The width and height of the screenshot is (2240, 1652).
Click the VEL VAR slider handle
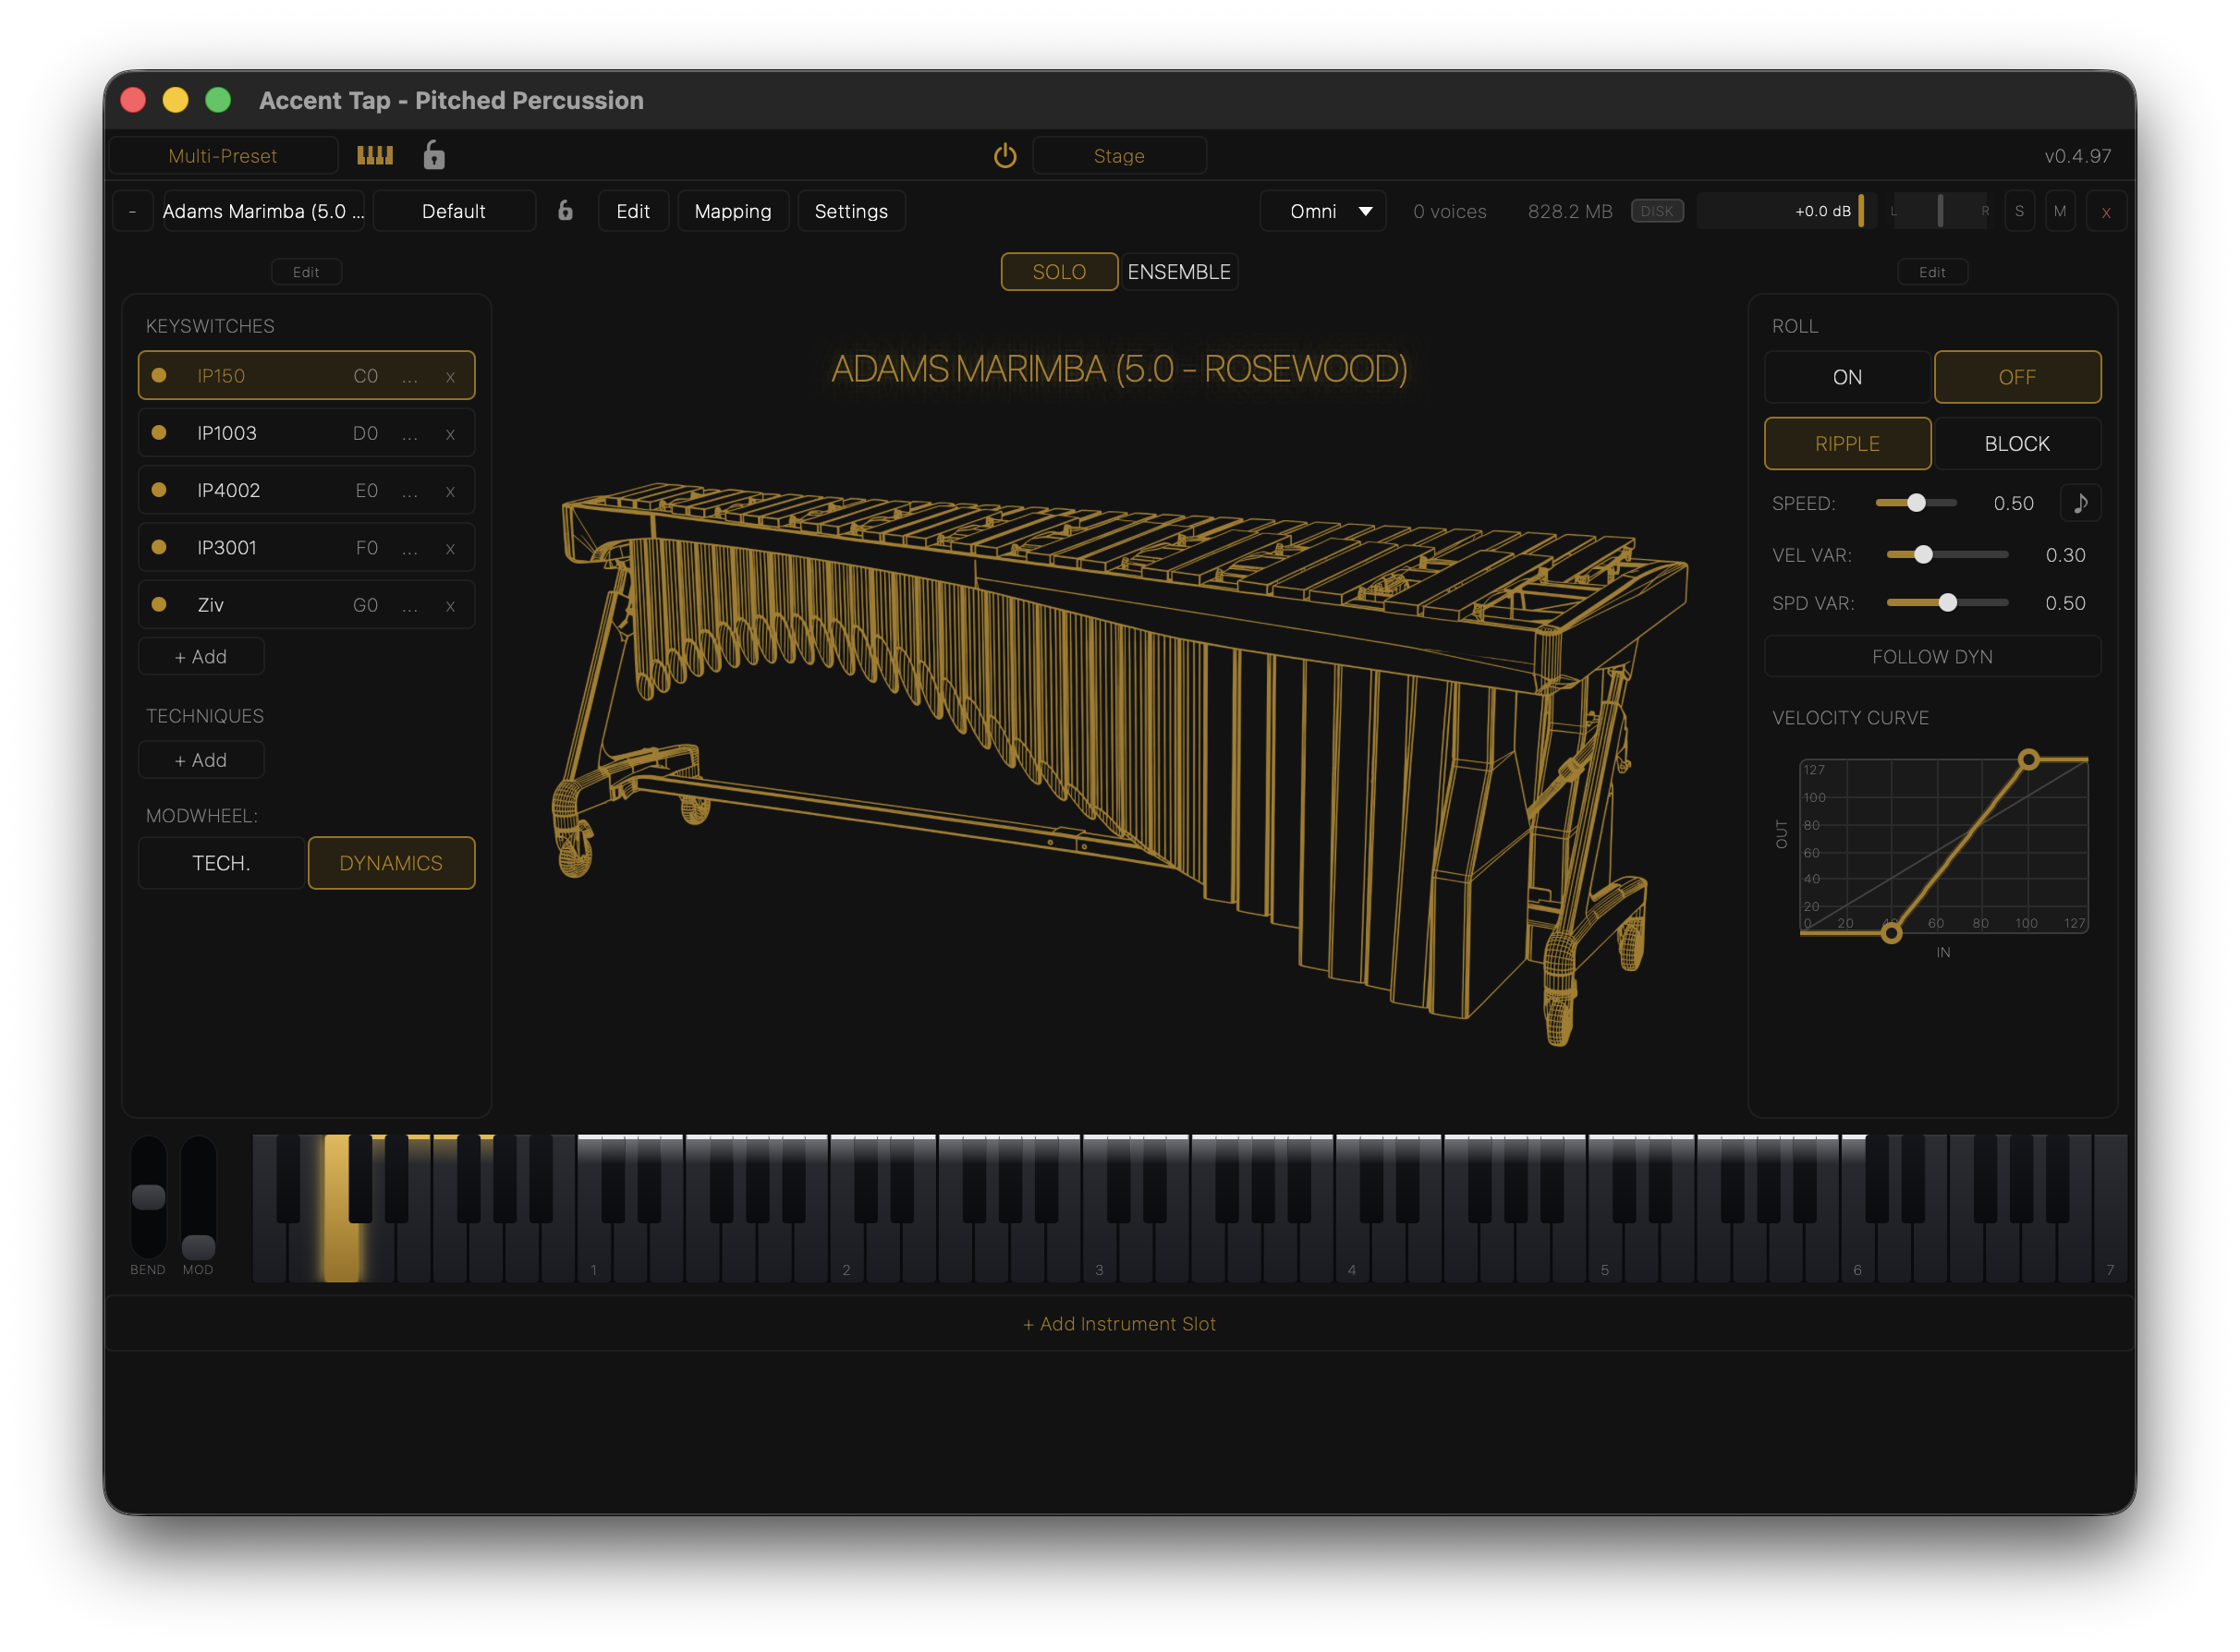pos(1923,554)
